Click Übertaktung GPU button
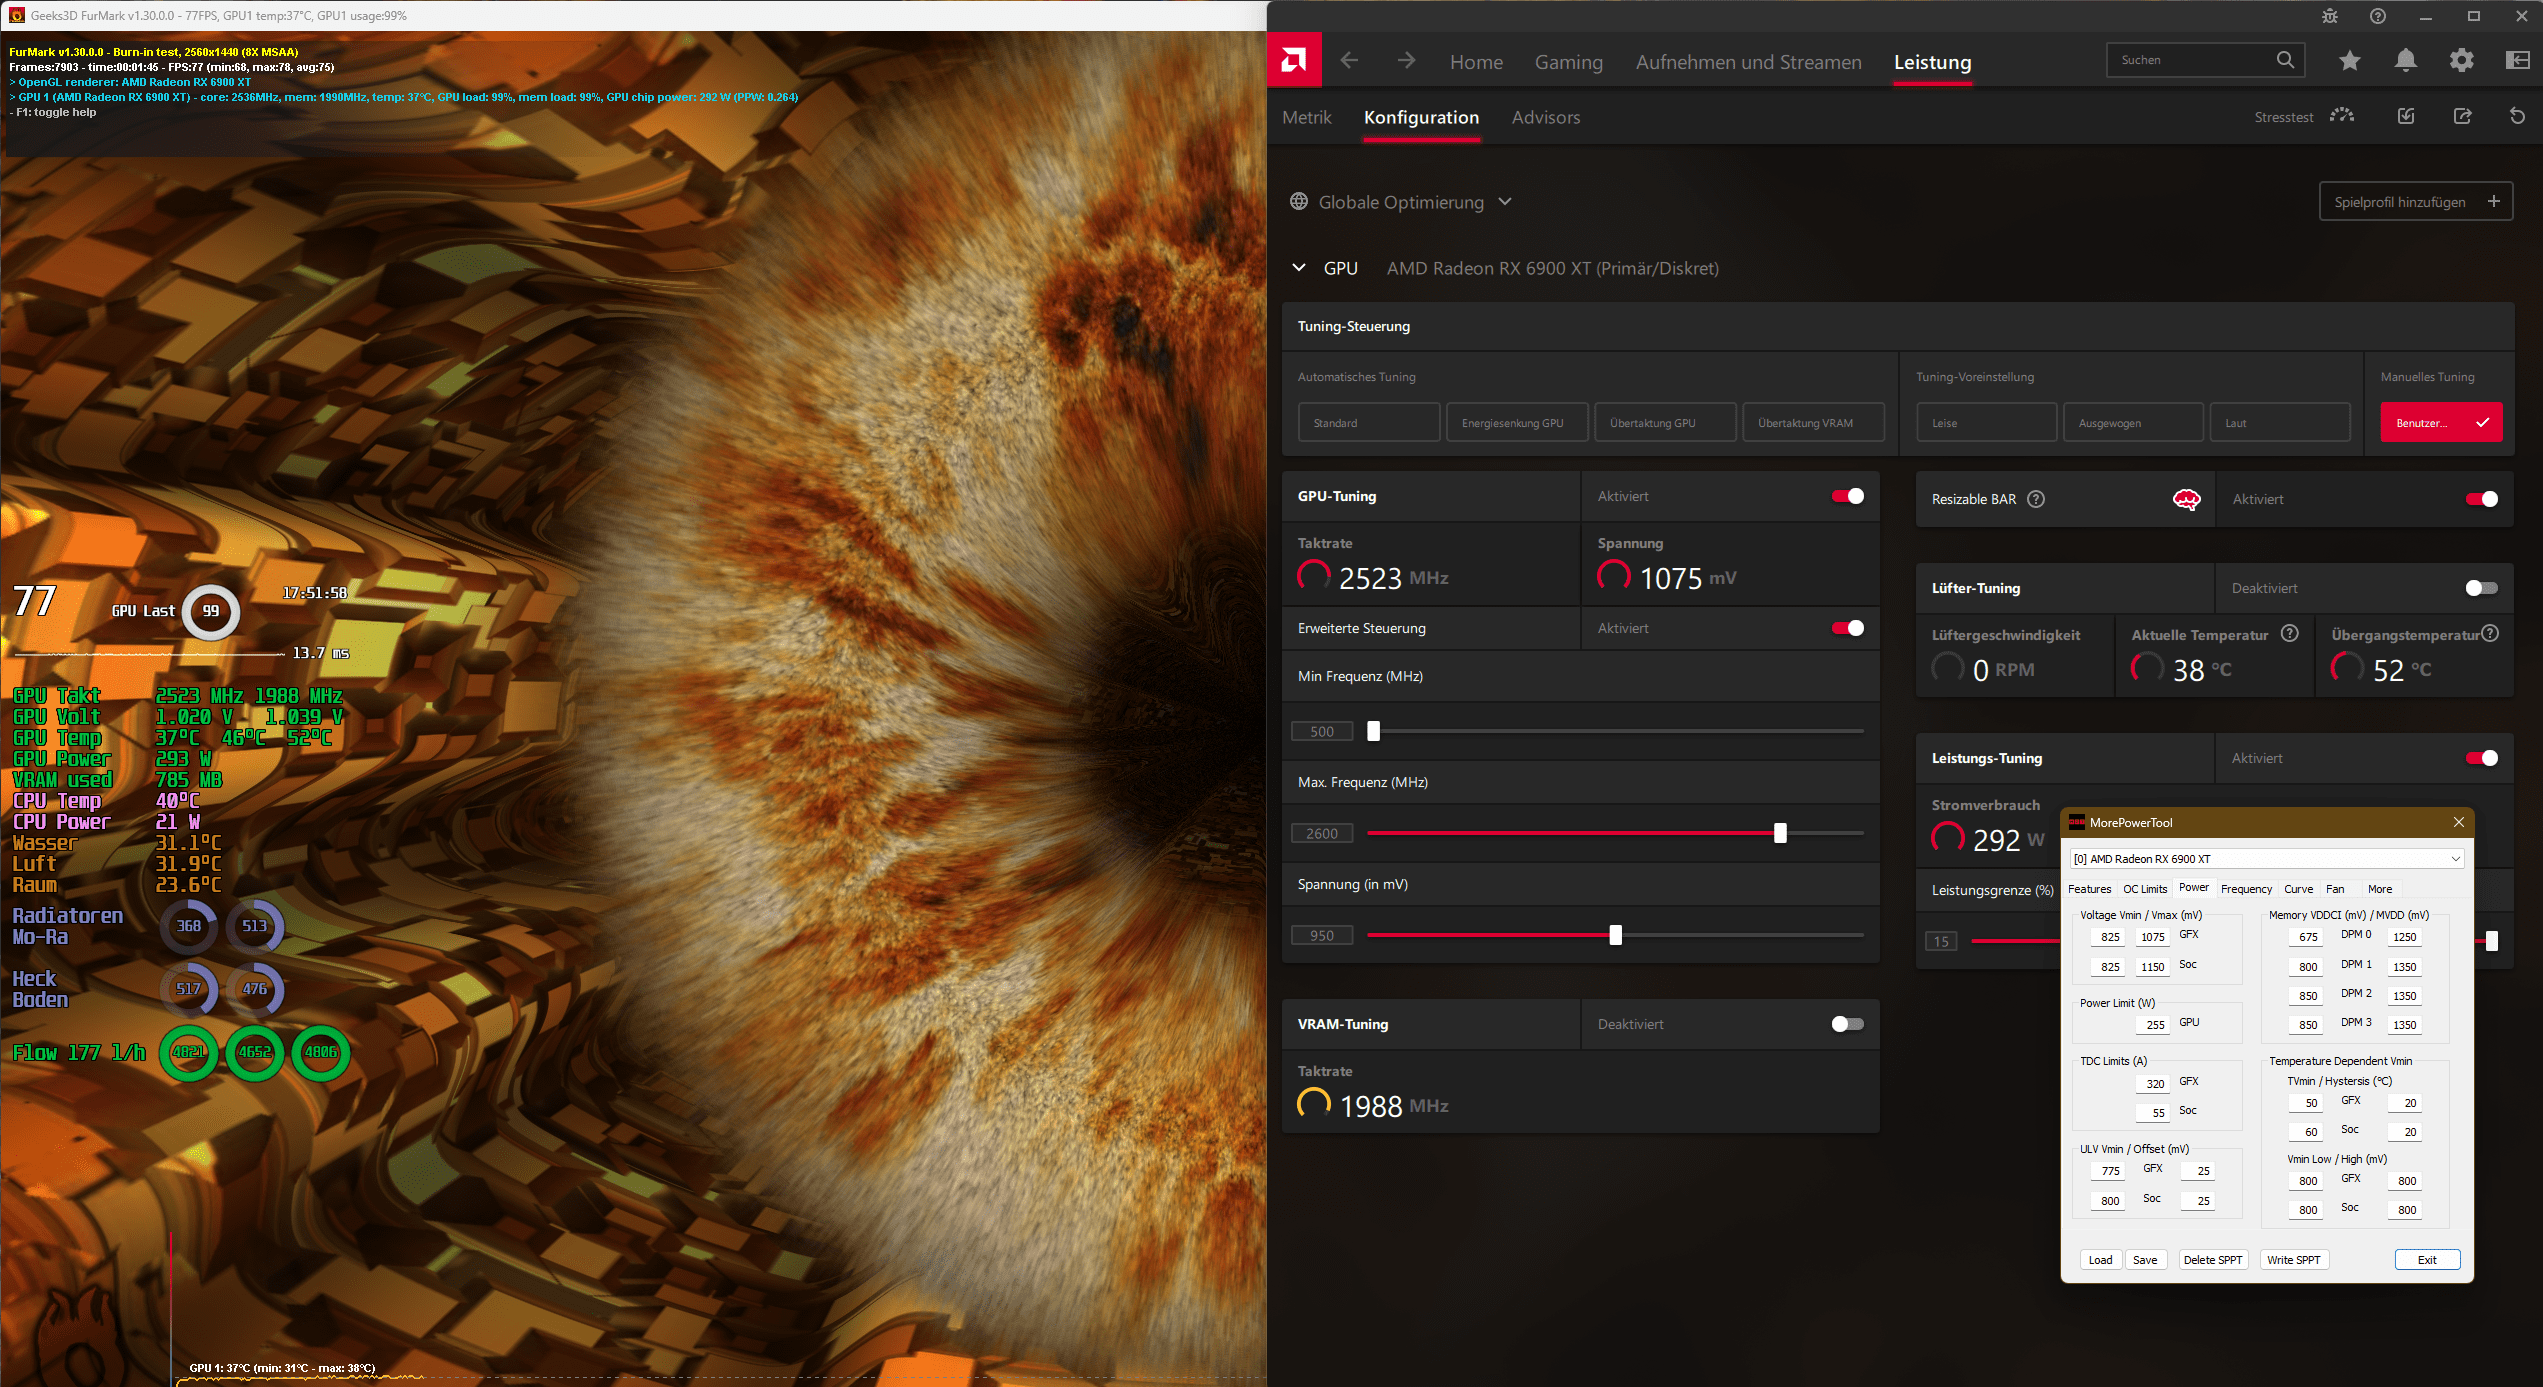The image size is (2543, 1387). point(1665,422)
